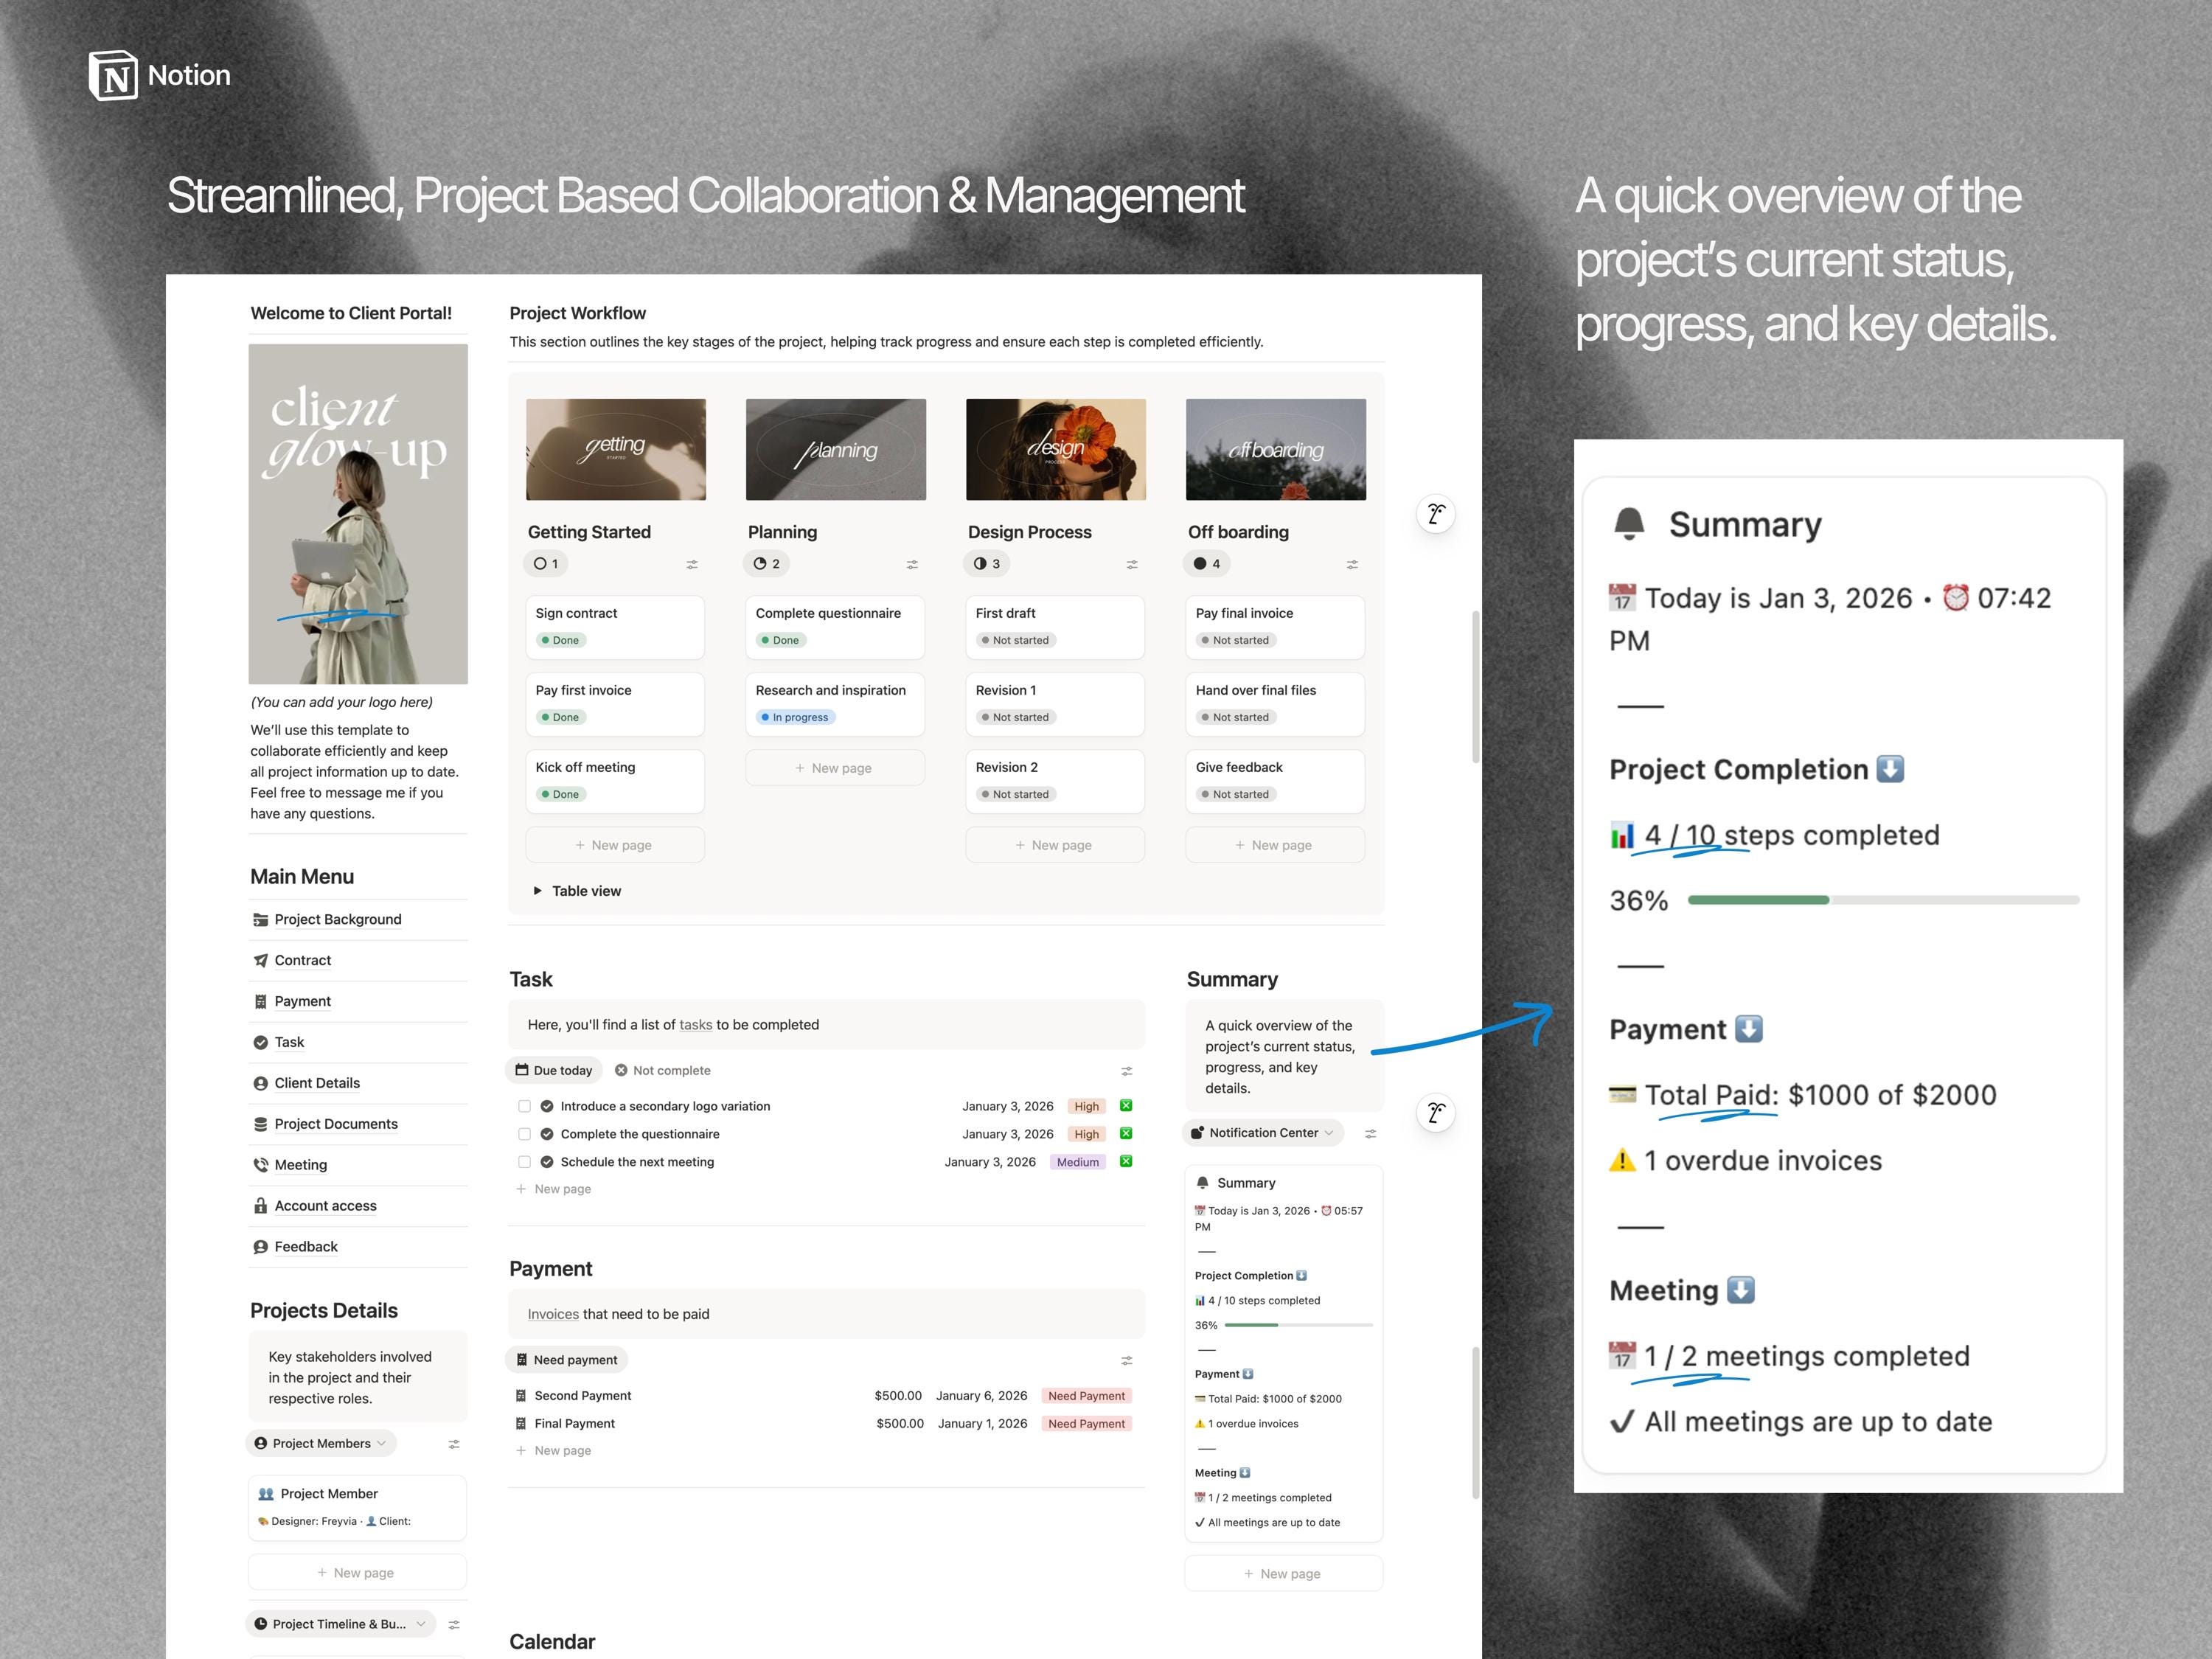
Task: Open view settings icon for Planning column
Action: coord(912,565)
